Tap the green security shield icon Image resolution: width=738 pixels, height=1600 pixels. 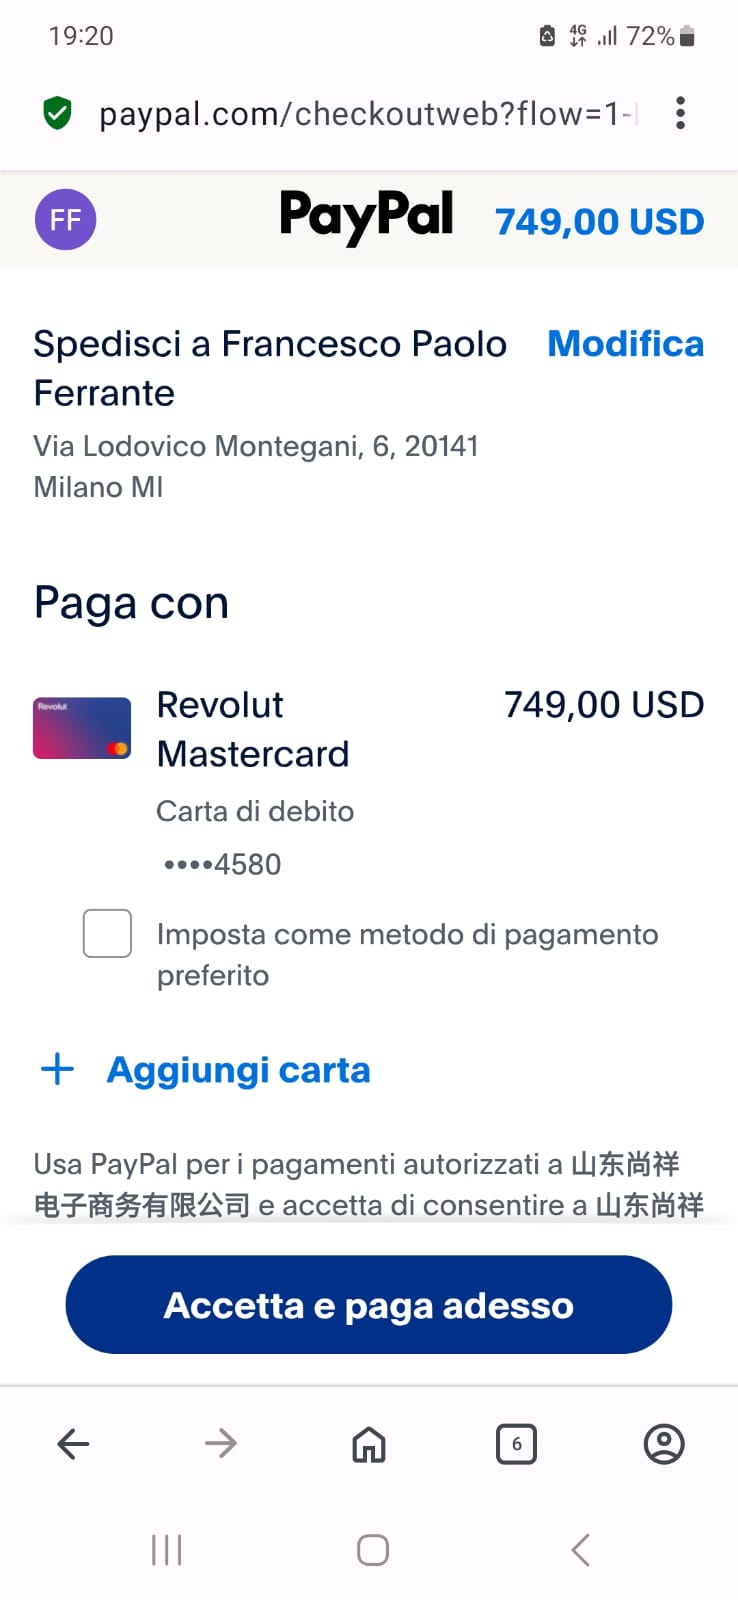tap(58, 114)
